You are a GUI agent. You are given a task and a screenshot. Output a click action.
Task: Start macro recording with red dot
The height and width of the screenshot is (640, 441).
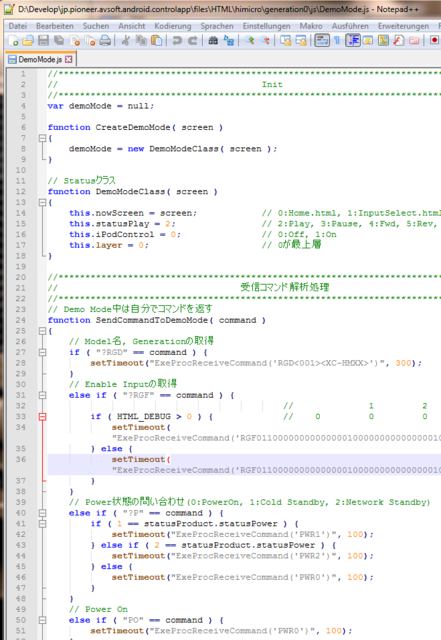[434, 40]
